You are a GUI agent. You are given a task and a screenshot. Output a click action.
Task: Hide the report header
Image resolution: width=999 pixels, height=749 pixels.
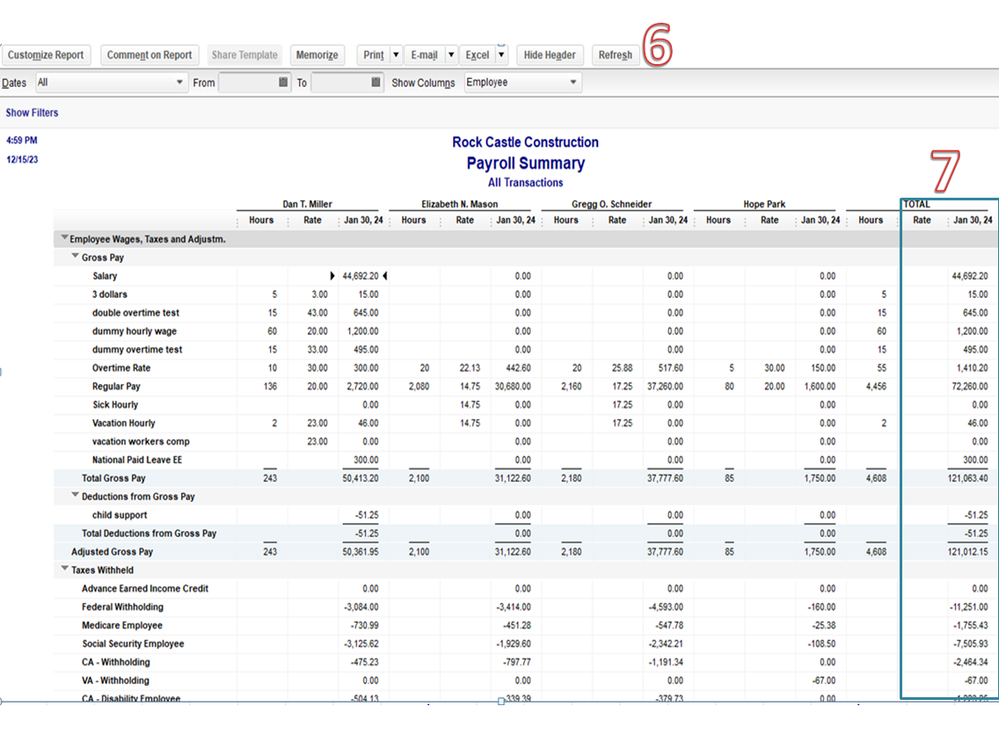[x=549, y=55]
